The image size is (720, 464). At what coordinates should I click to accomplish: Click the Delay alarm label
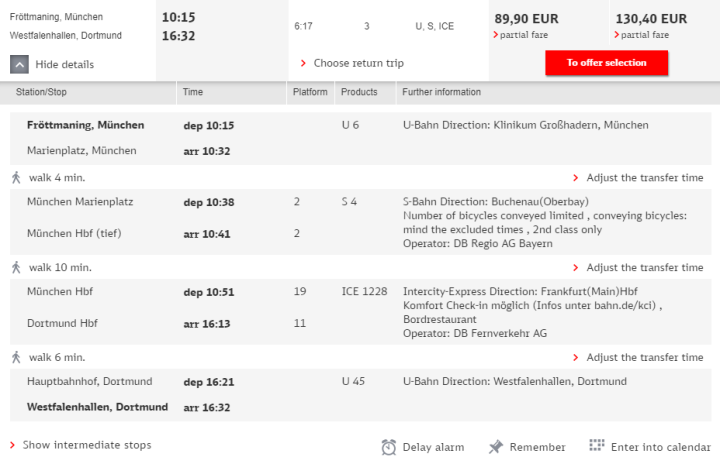click(433, 447)
